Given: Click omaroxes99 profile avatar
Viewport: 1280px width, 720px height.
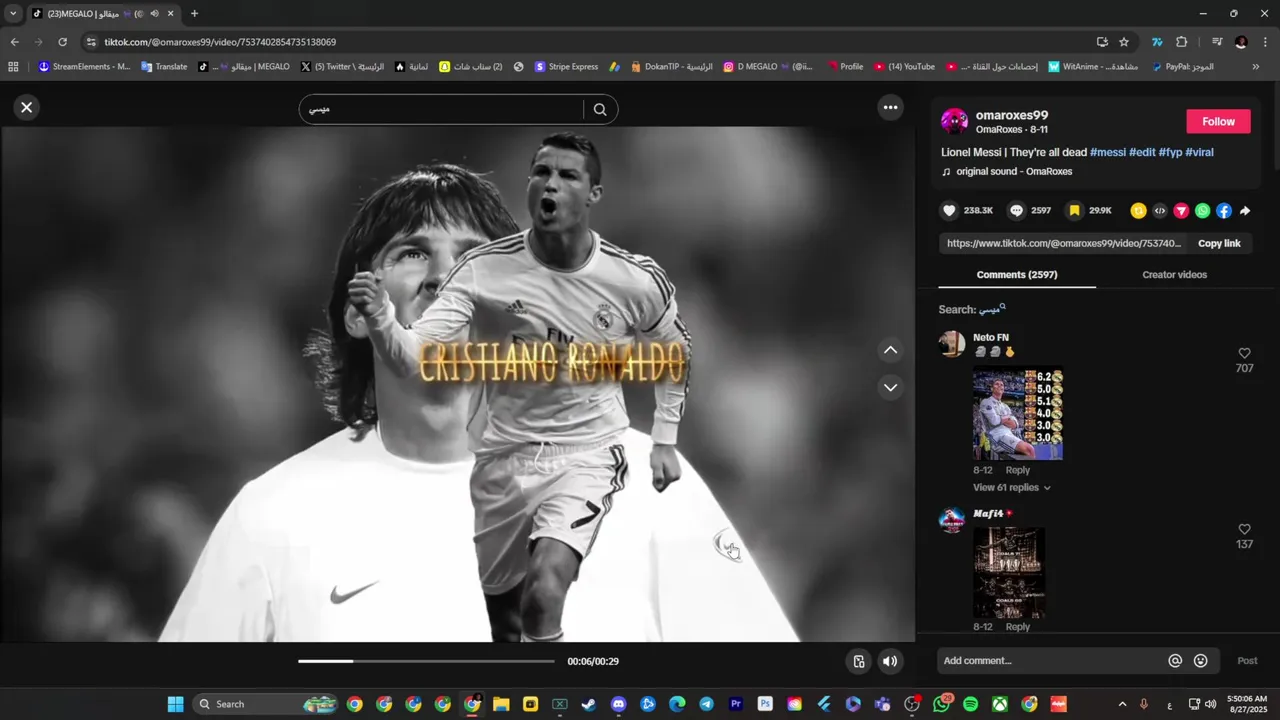Looking at the screenshot, I should click(954, 122).
